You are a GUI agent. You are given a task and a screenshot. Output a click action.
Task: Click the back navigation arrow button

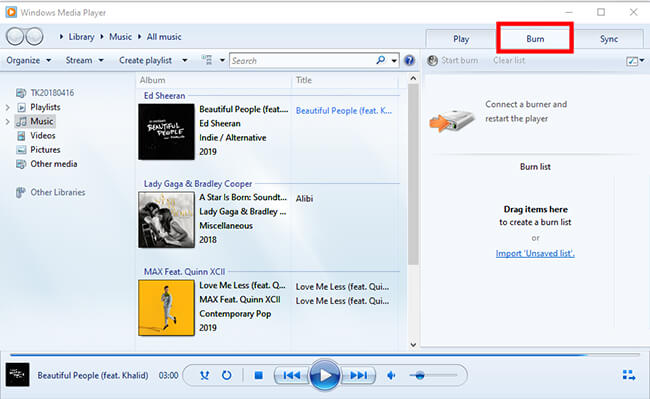pyautogui.click(x=15, y=36)
